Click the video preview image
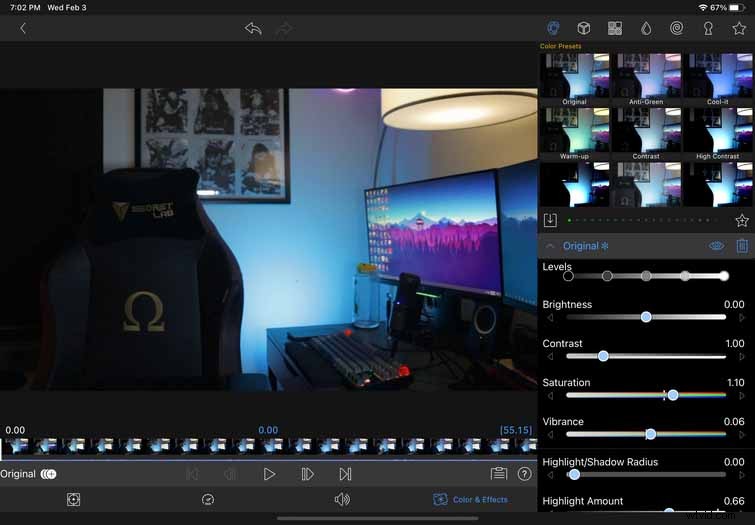Image resolution: width=755 pixels, height=525 pixels. coord(269,239)
